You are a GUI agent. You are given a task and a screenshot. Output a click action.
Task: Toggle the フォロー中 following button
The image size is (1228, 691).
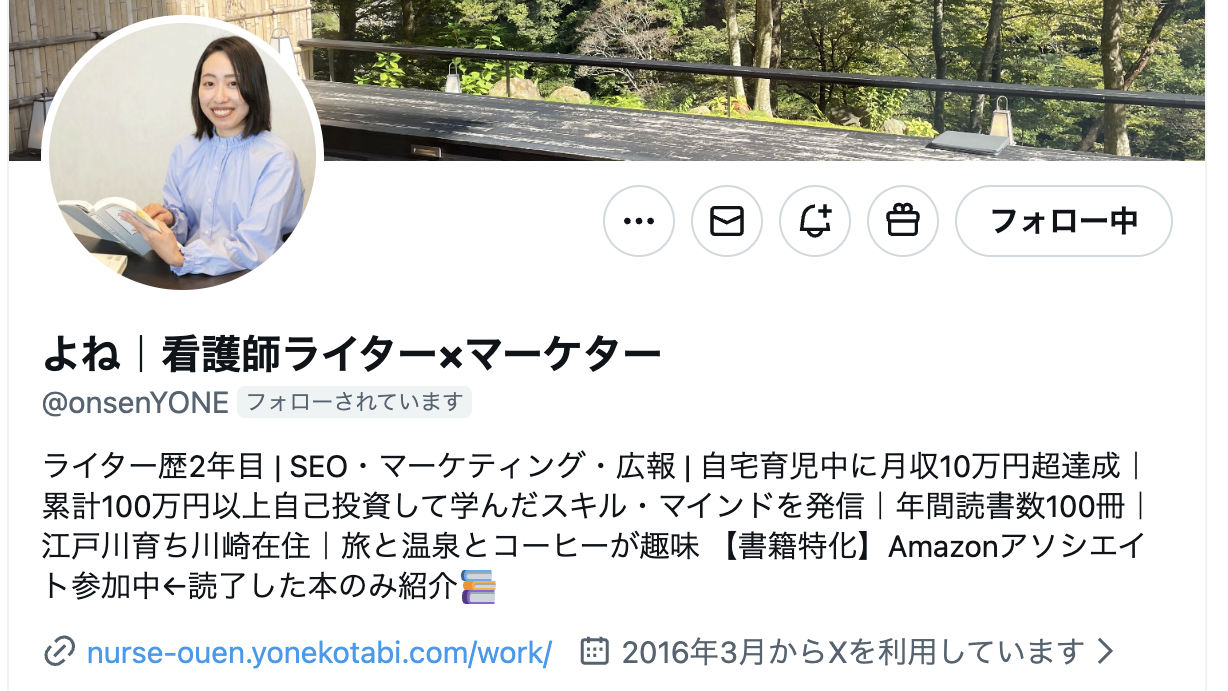click(x=1064, y=221)
